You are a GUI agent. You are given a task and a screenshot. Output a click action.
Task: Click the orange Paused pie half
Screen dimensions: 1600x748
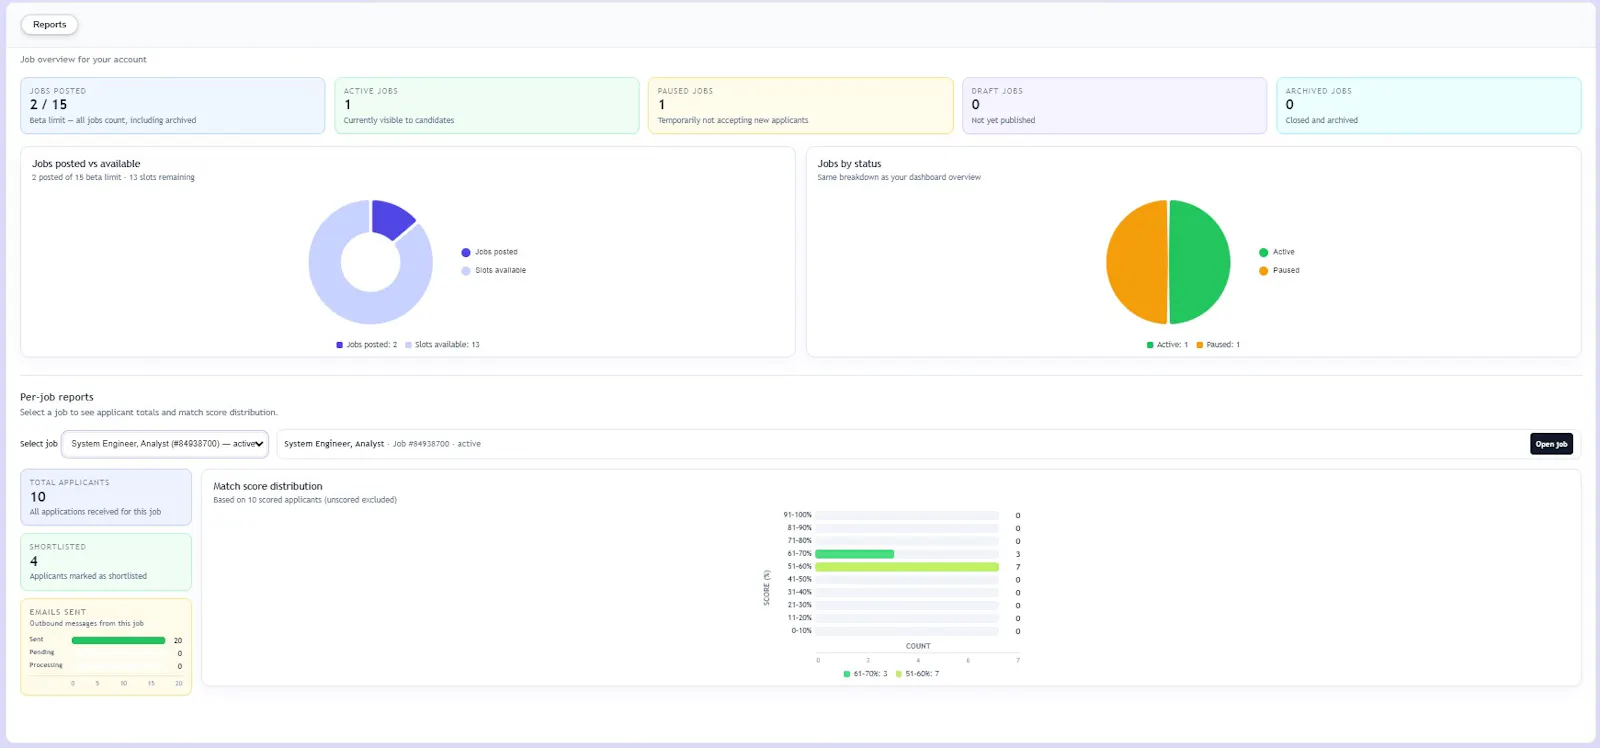click(1137, 262)
